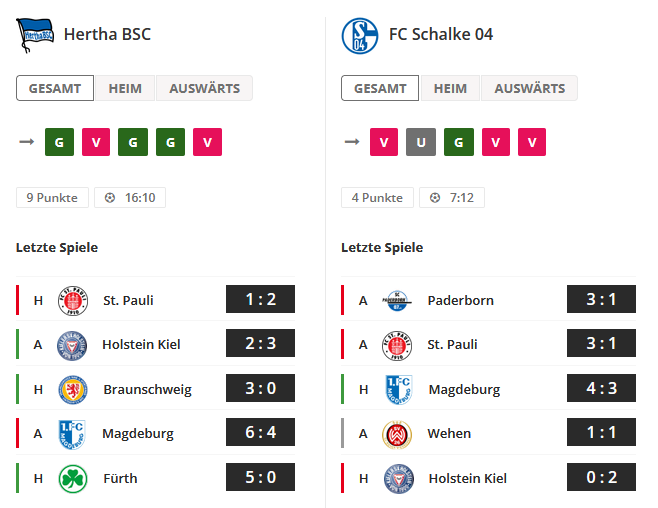Click St. Pauli crest in Hertha's matches
Viewport: 658px width, 508px height.
(73, 301)
